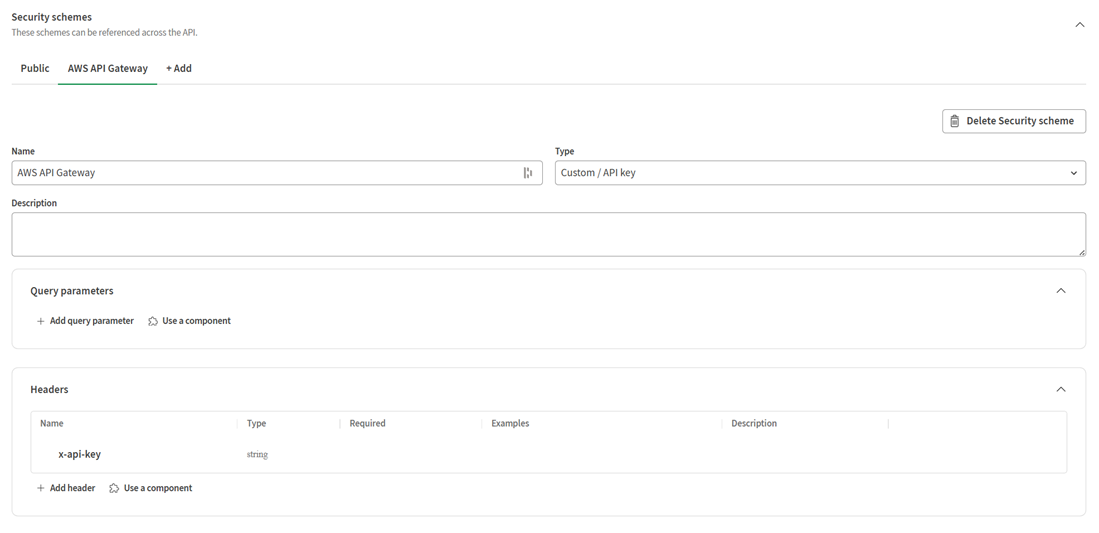1099x533 pixels.
Task: Click the trash icon in the Delete Security scheme button
Action: pyautogui.click(x=955, y=121)
